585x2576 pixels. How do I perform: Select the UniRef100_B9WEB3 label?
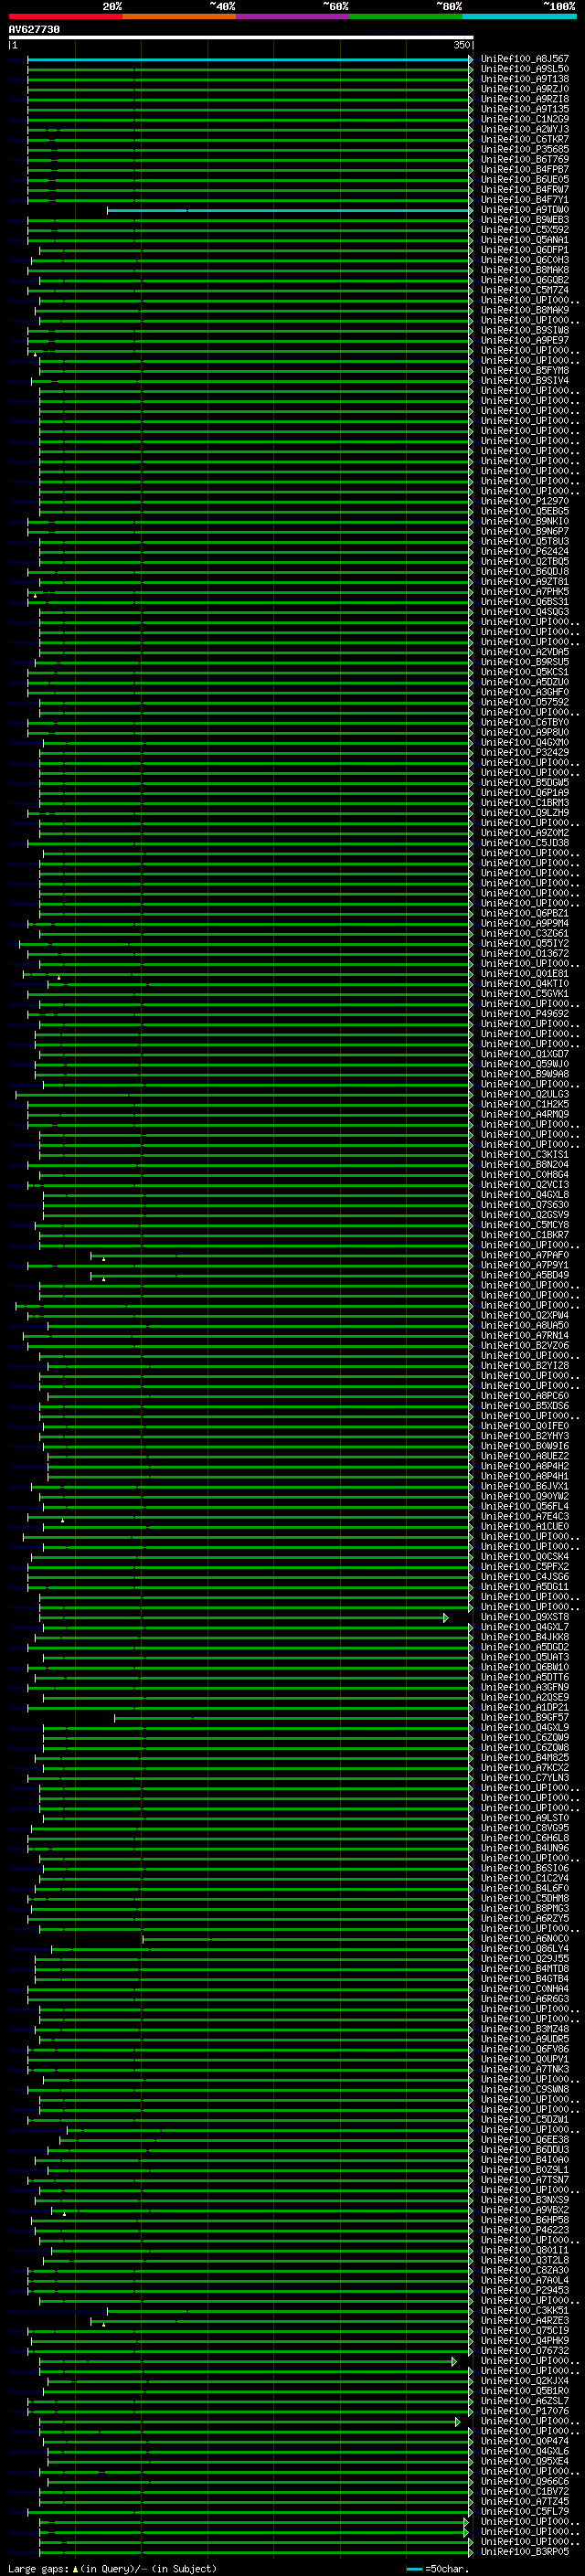click(x=525, y=220)
